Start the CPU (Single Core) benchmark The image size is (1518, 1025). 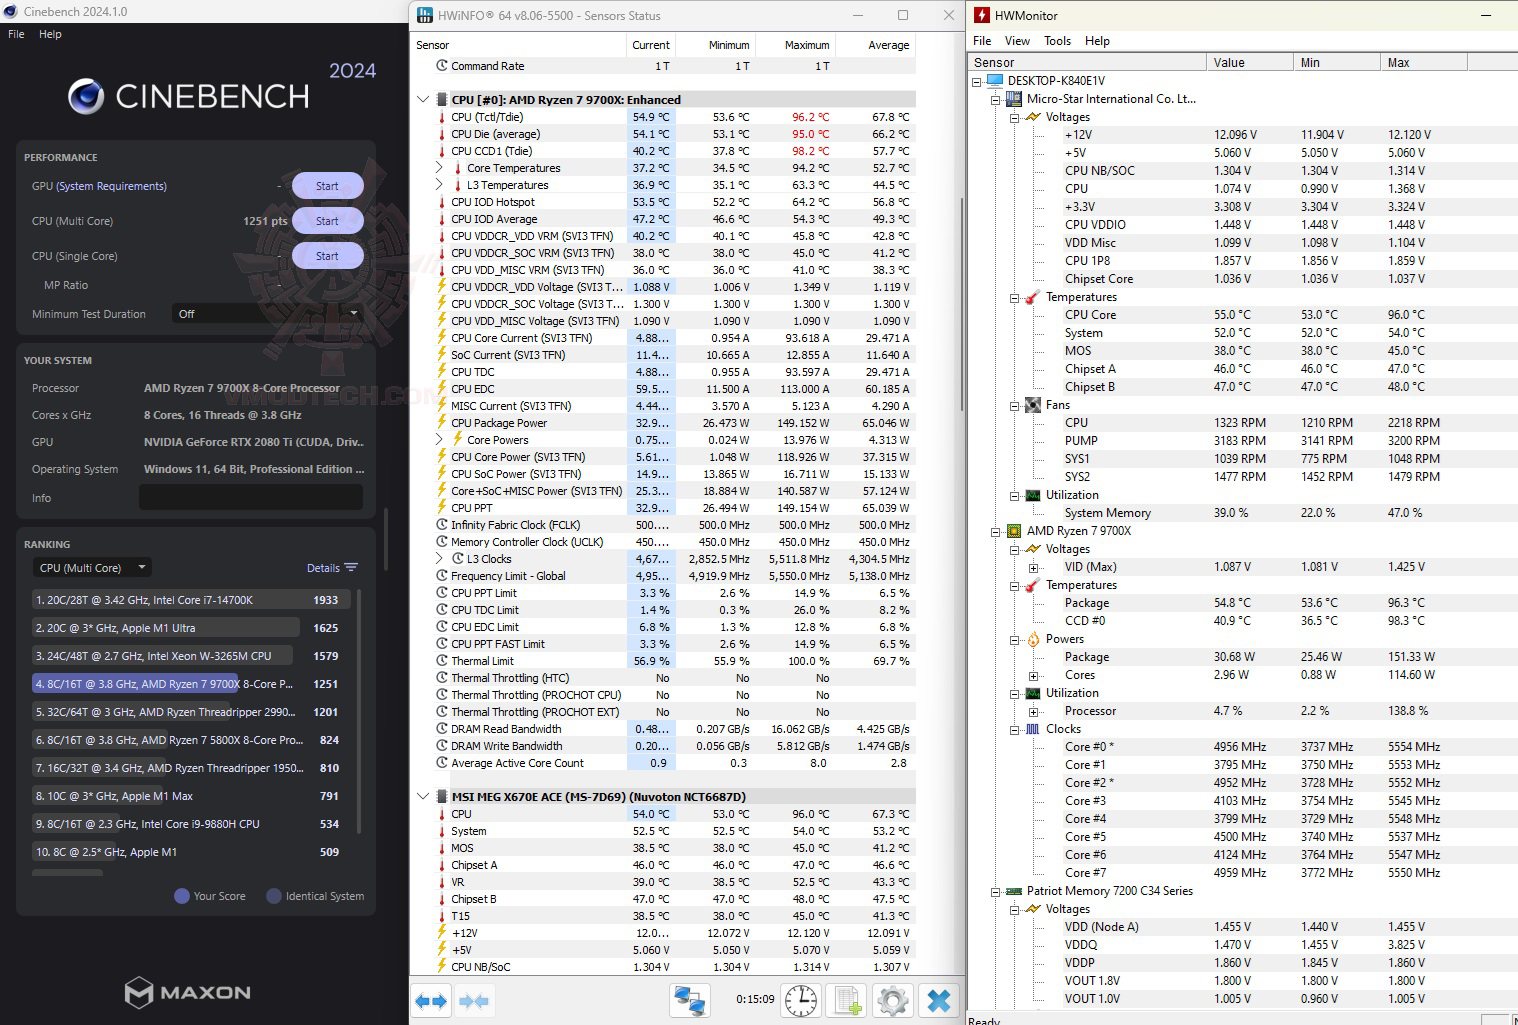(x=327, y=256)
